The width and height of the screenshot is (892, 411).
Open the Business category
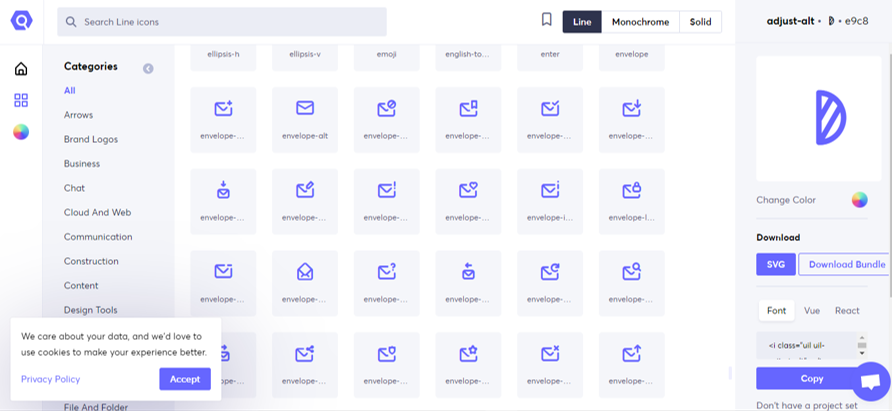click(82, 164)
